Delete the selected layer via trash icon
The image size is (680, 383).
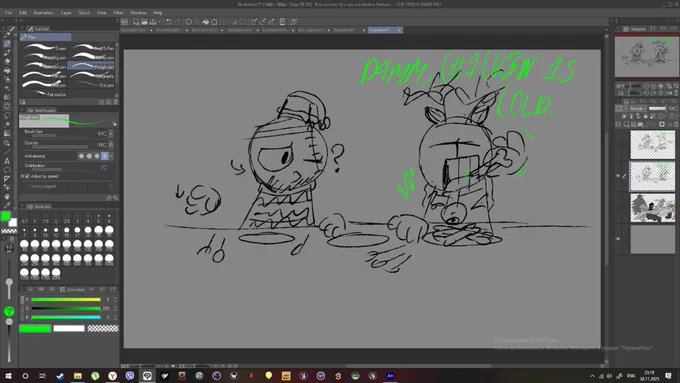pyautogui.click(x=676, y=124)
